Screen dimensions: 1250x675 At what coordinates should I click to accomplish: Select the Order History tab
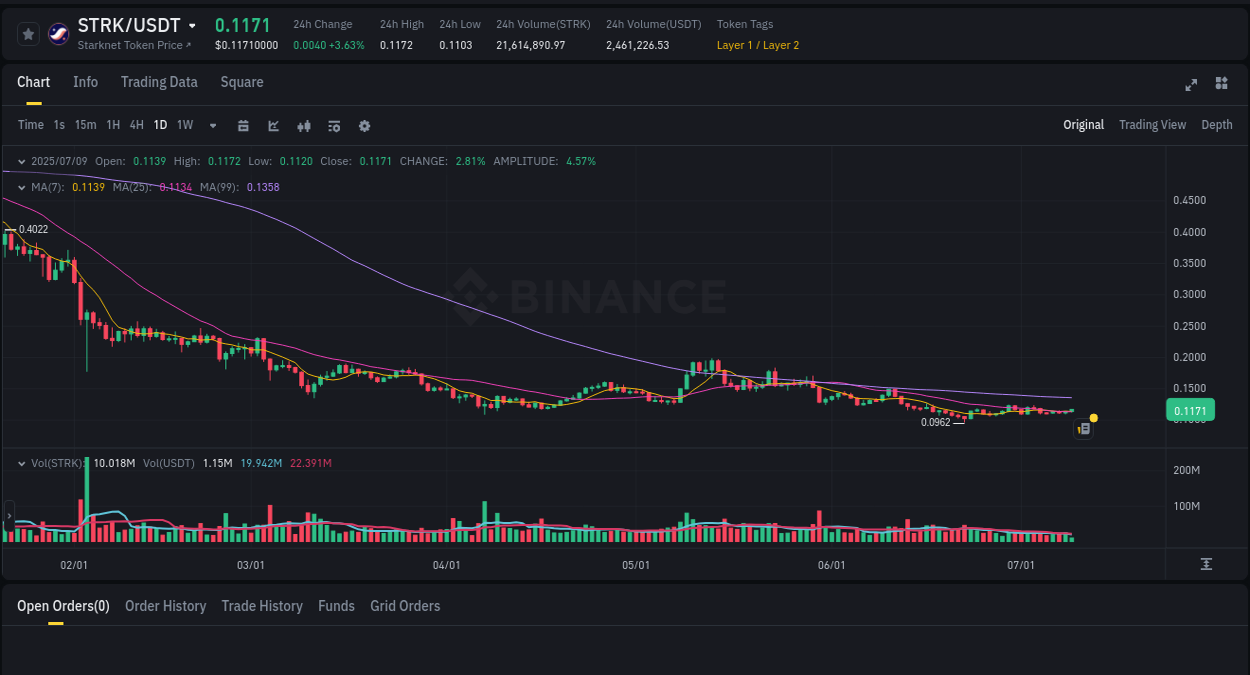[165, 606]
